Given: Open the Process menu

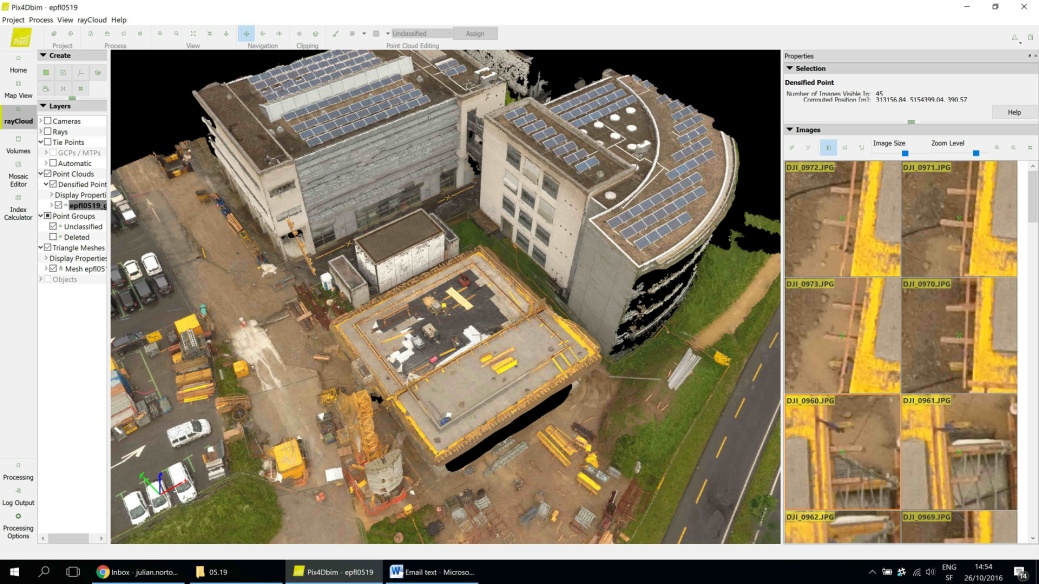Looking at the screenshot, I should tap(41, 20).
